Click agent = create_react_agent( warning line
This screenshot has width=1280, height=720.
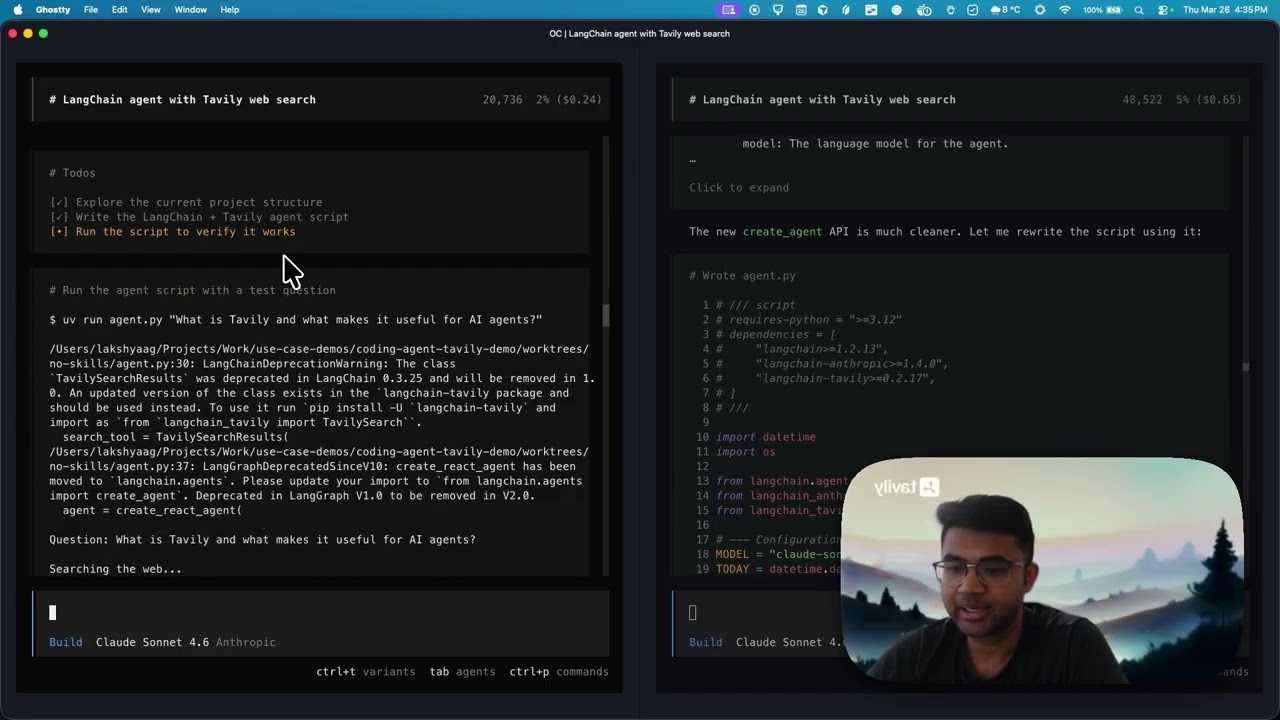pyautogui.click(x=152, y=511)
